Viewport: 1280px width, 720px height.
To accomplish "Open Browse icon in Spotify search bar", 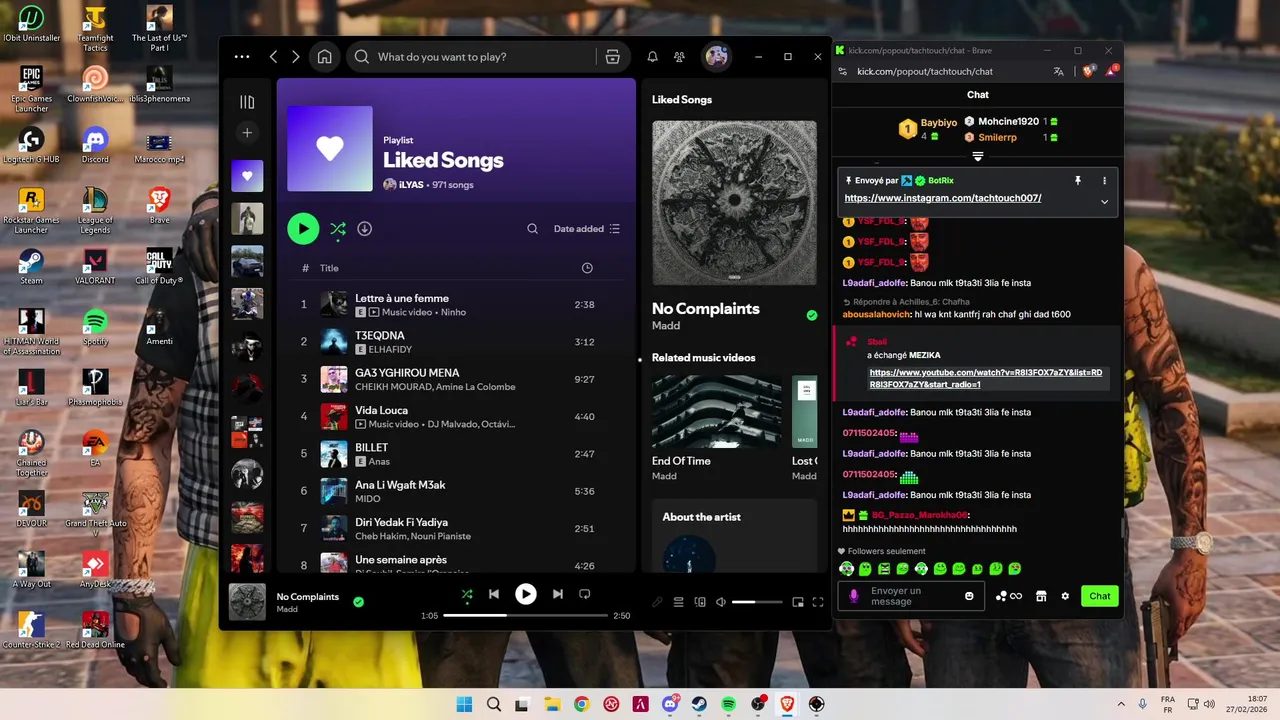I will coord(613,57).
